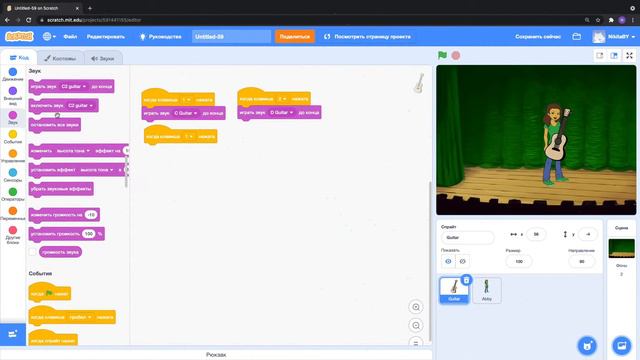Edit the project title Untitled-59 field
The image size is (640, 360).
(x=231, y=36)
